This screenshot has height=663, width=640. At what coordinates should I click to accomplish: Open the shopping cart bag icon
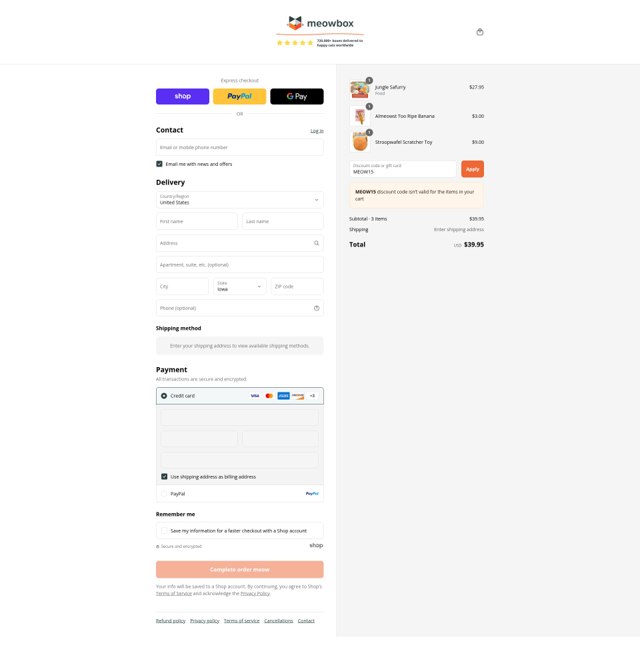point(480,32)
